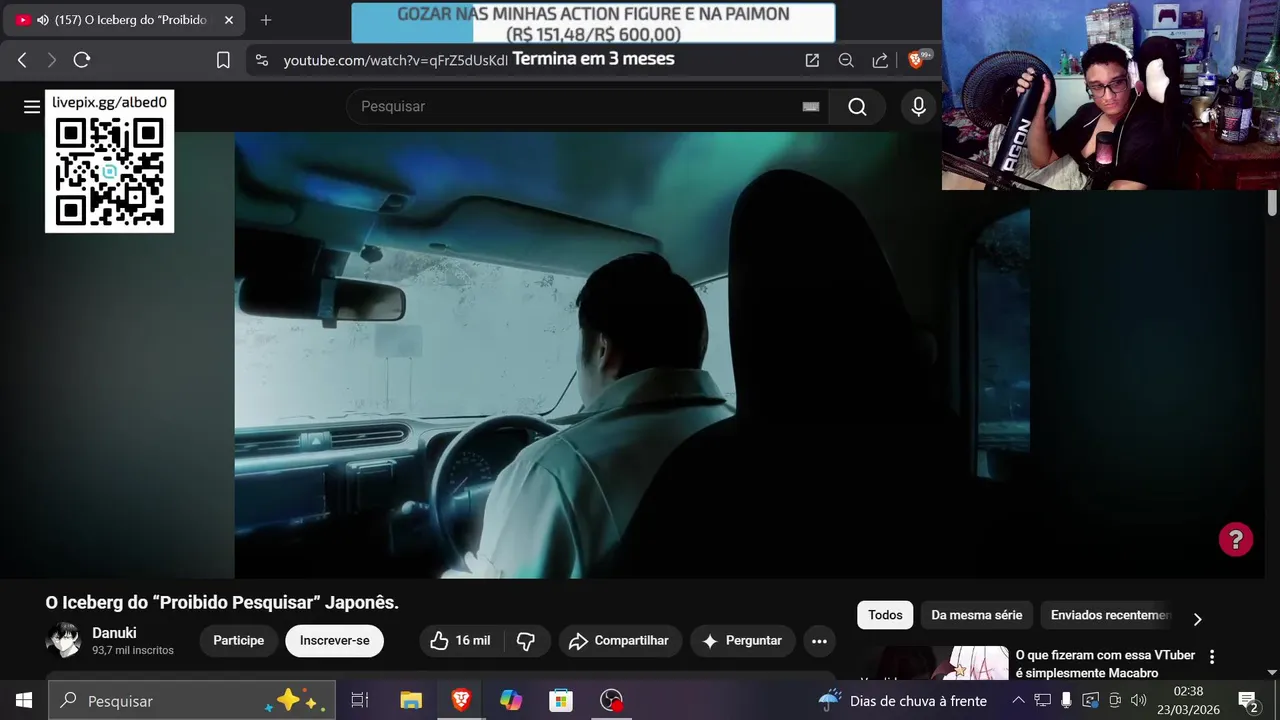Open the notification center icon
The image size is (1280, 720).
pyautogui.click(x=1248, y=700)
